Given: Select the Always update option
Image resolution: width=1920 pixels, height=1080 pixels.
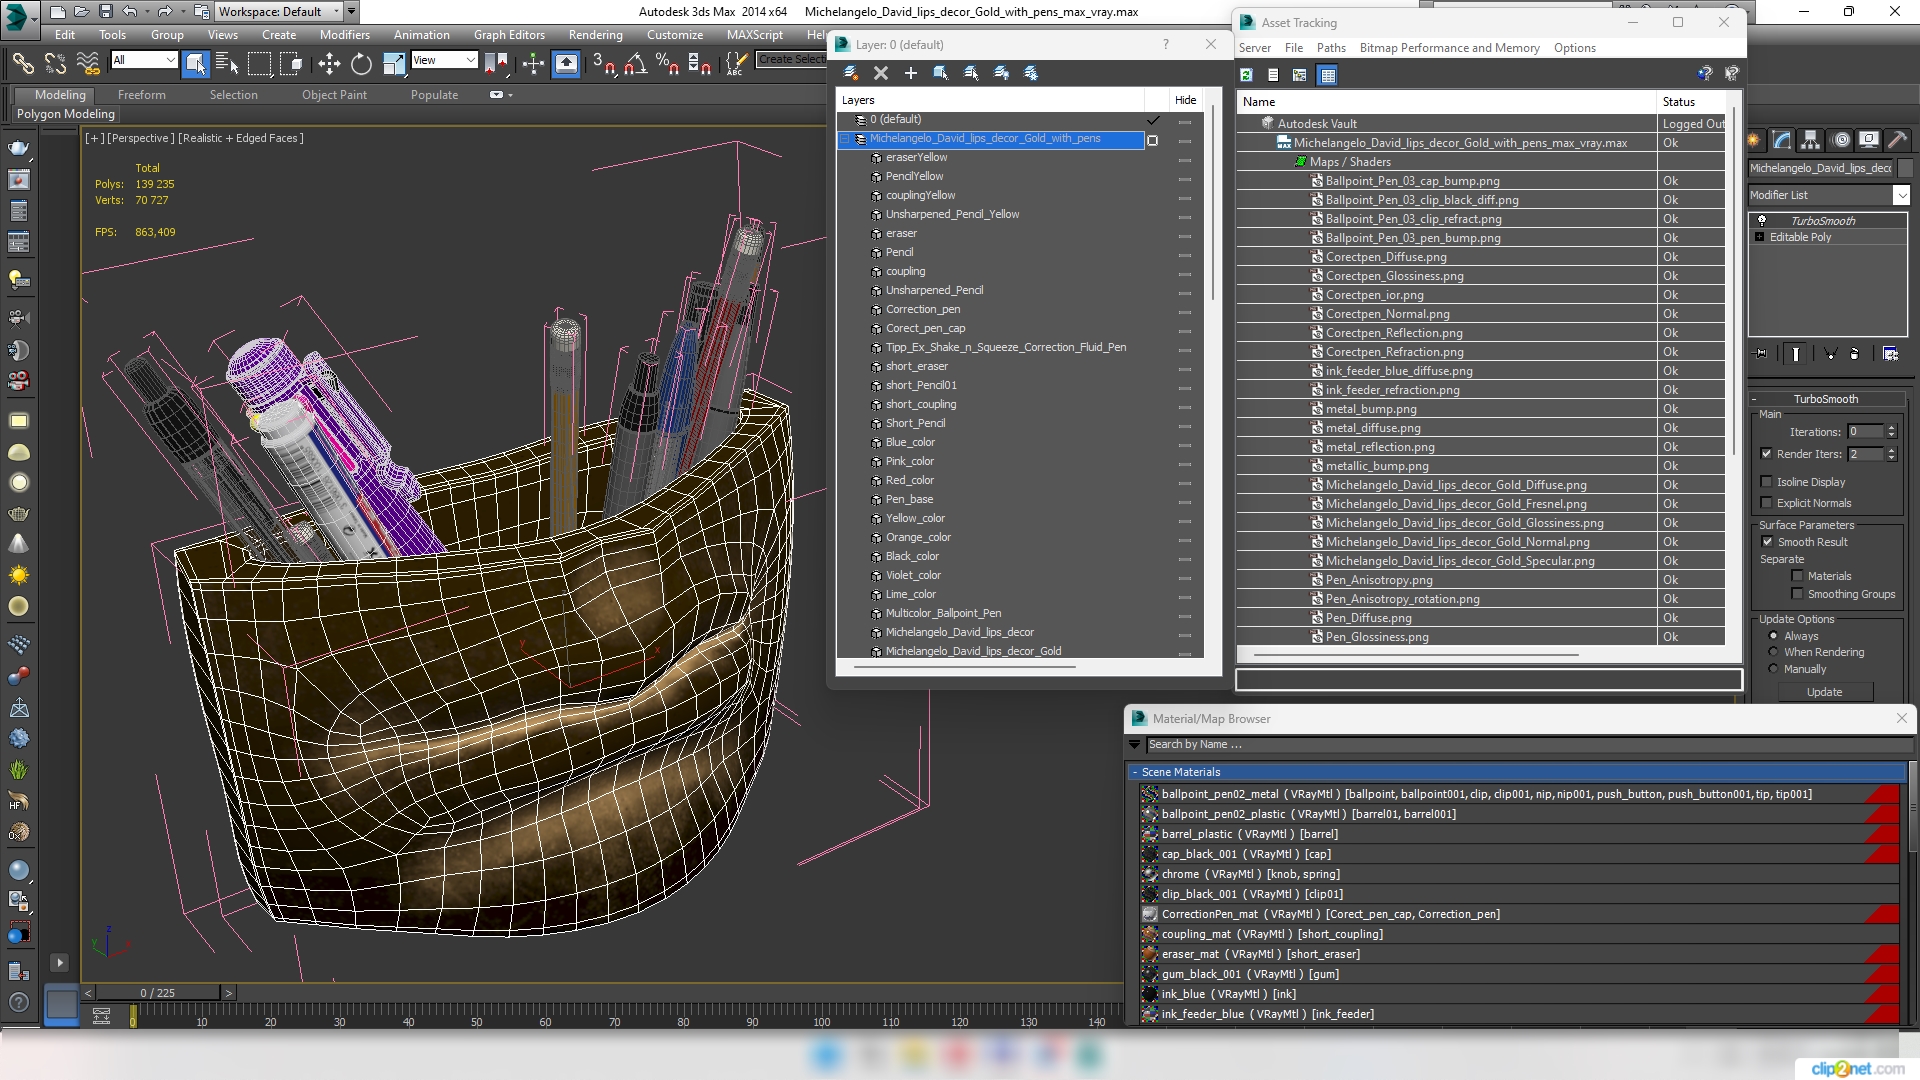Looking at the screenshot, I should coord(1774,636).
